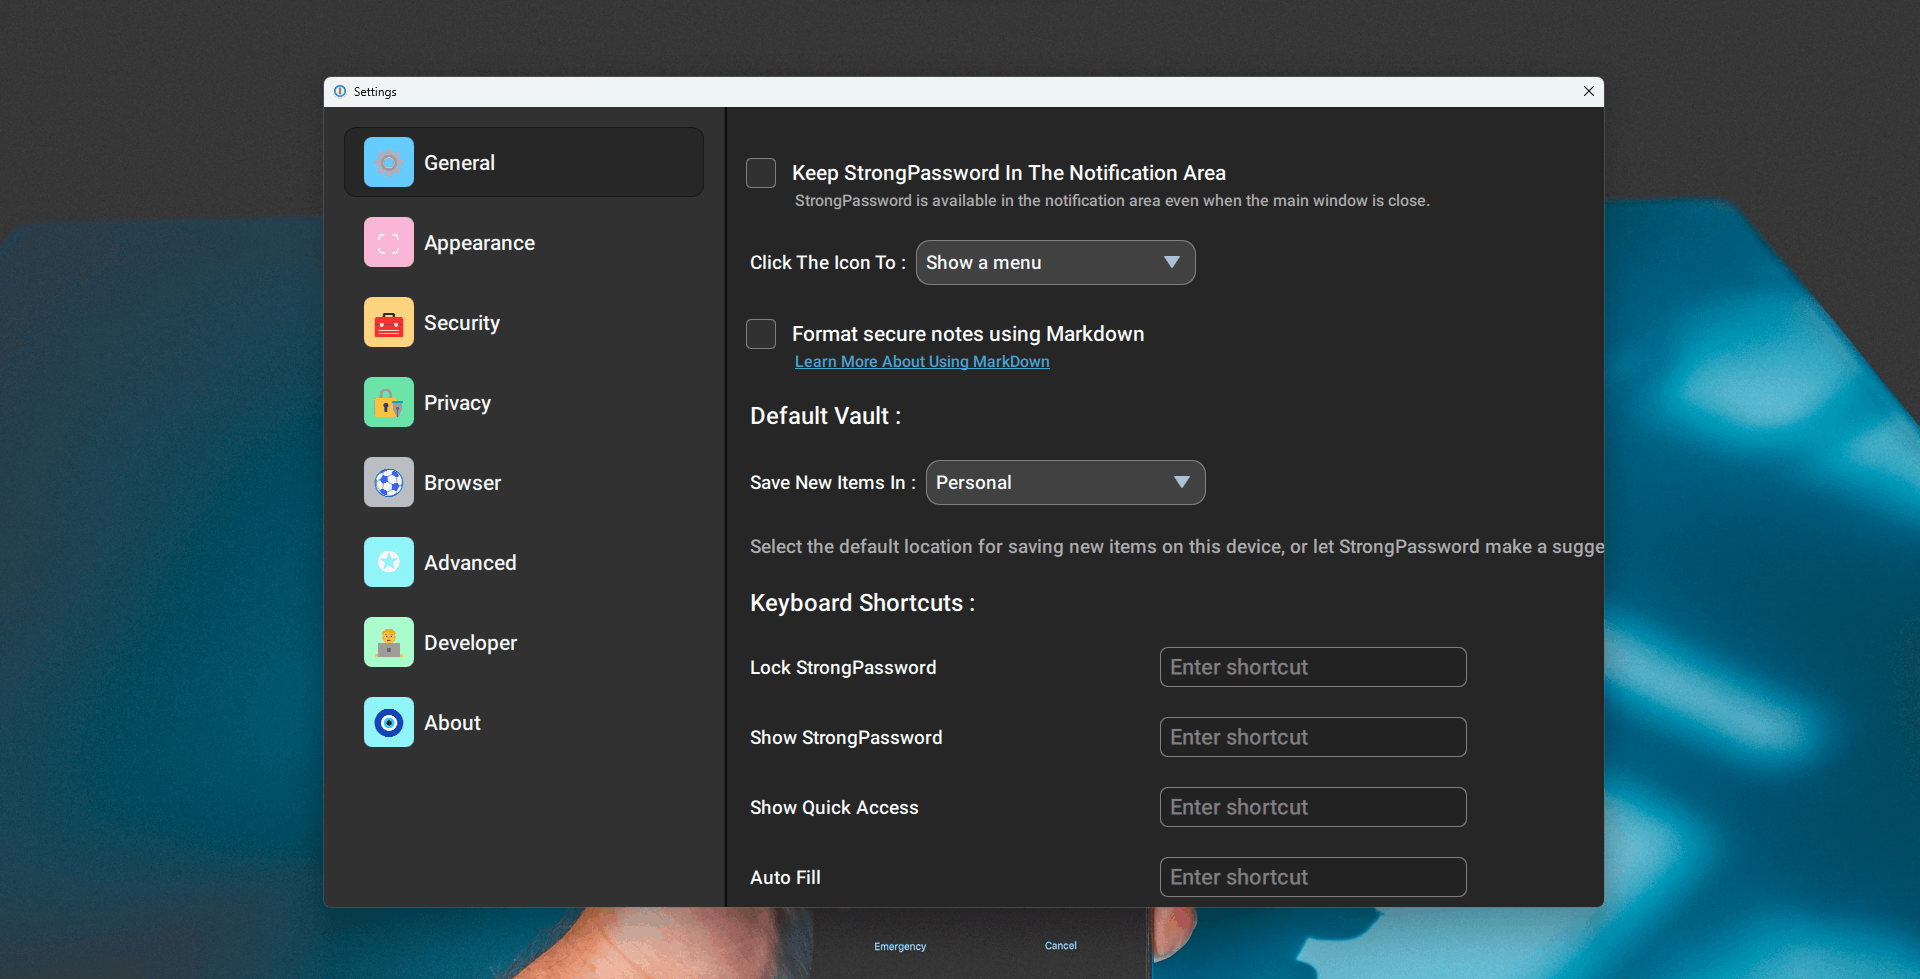
Task: Go to the About section
Action: click(452, 722)
